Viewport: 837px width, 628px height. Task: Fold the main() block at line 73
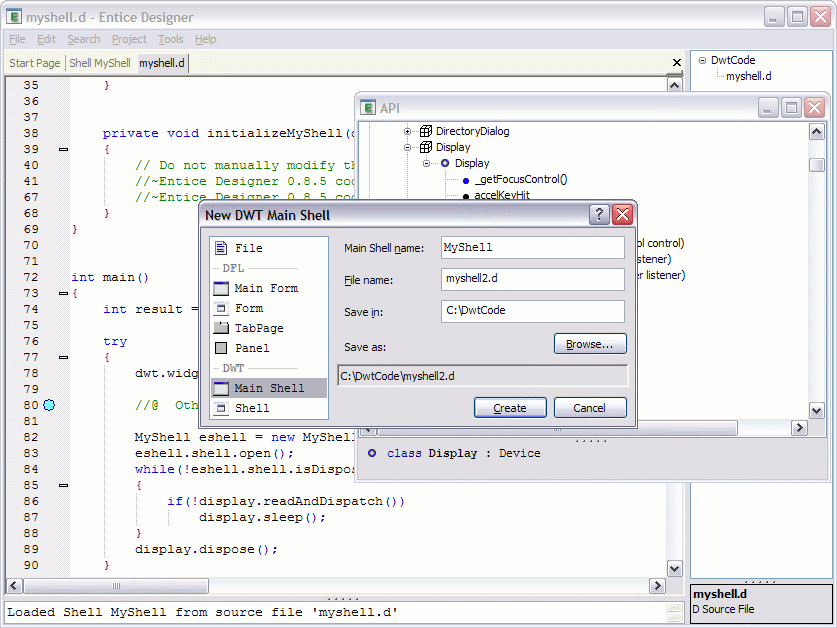[x=64, y=293]
